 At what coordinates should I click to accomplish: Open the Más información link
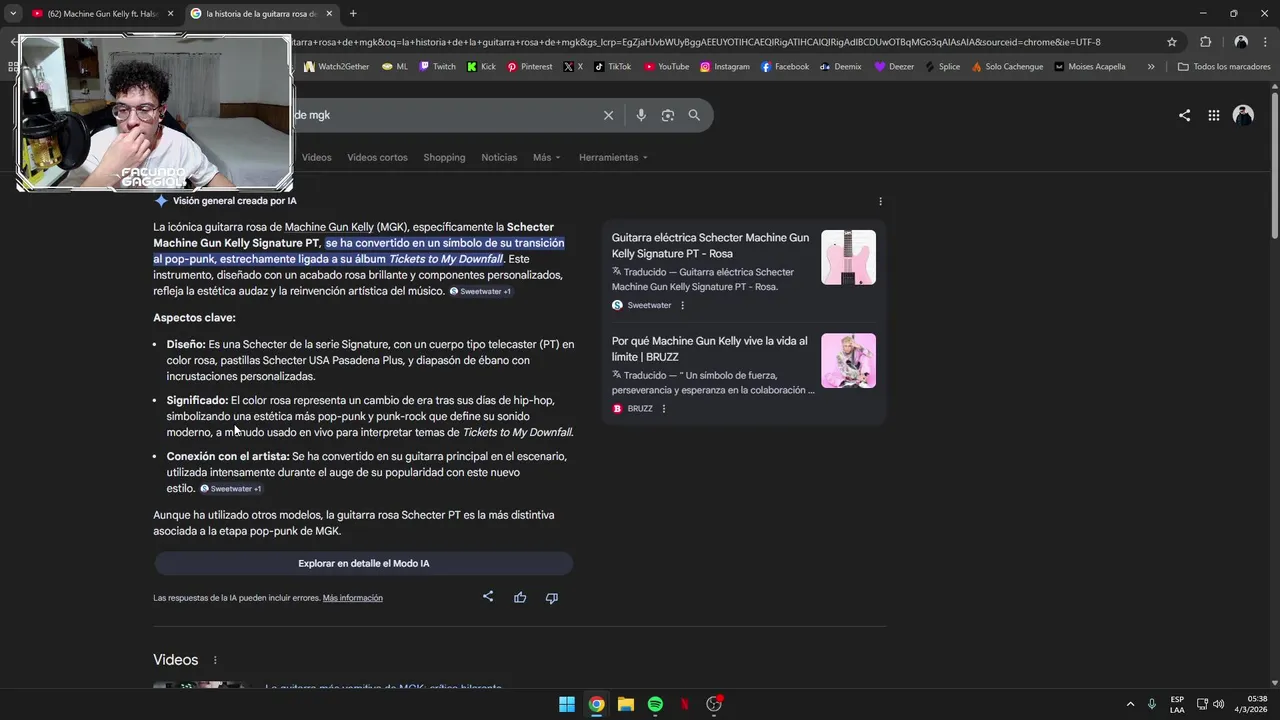tap(353, 598)
